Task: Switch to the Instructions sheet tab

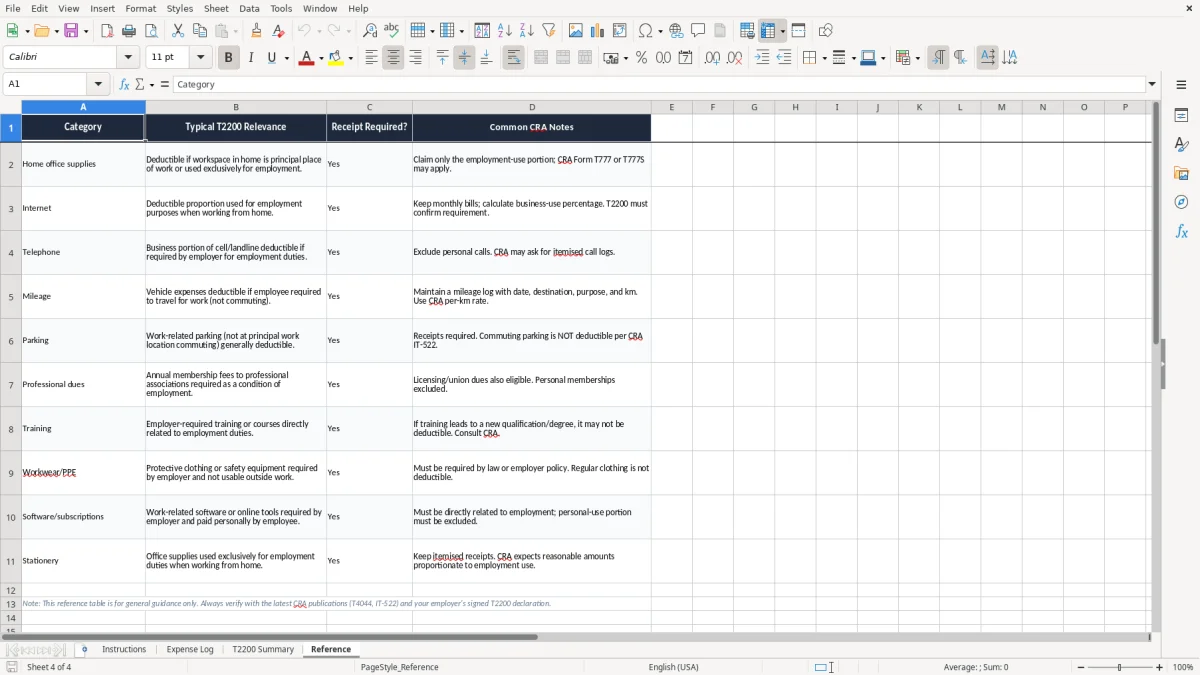Action: (124, 649)
